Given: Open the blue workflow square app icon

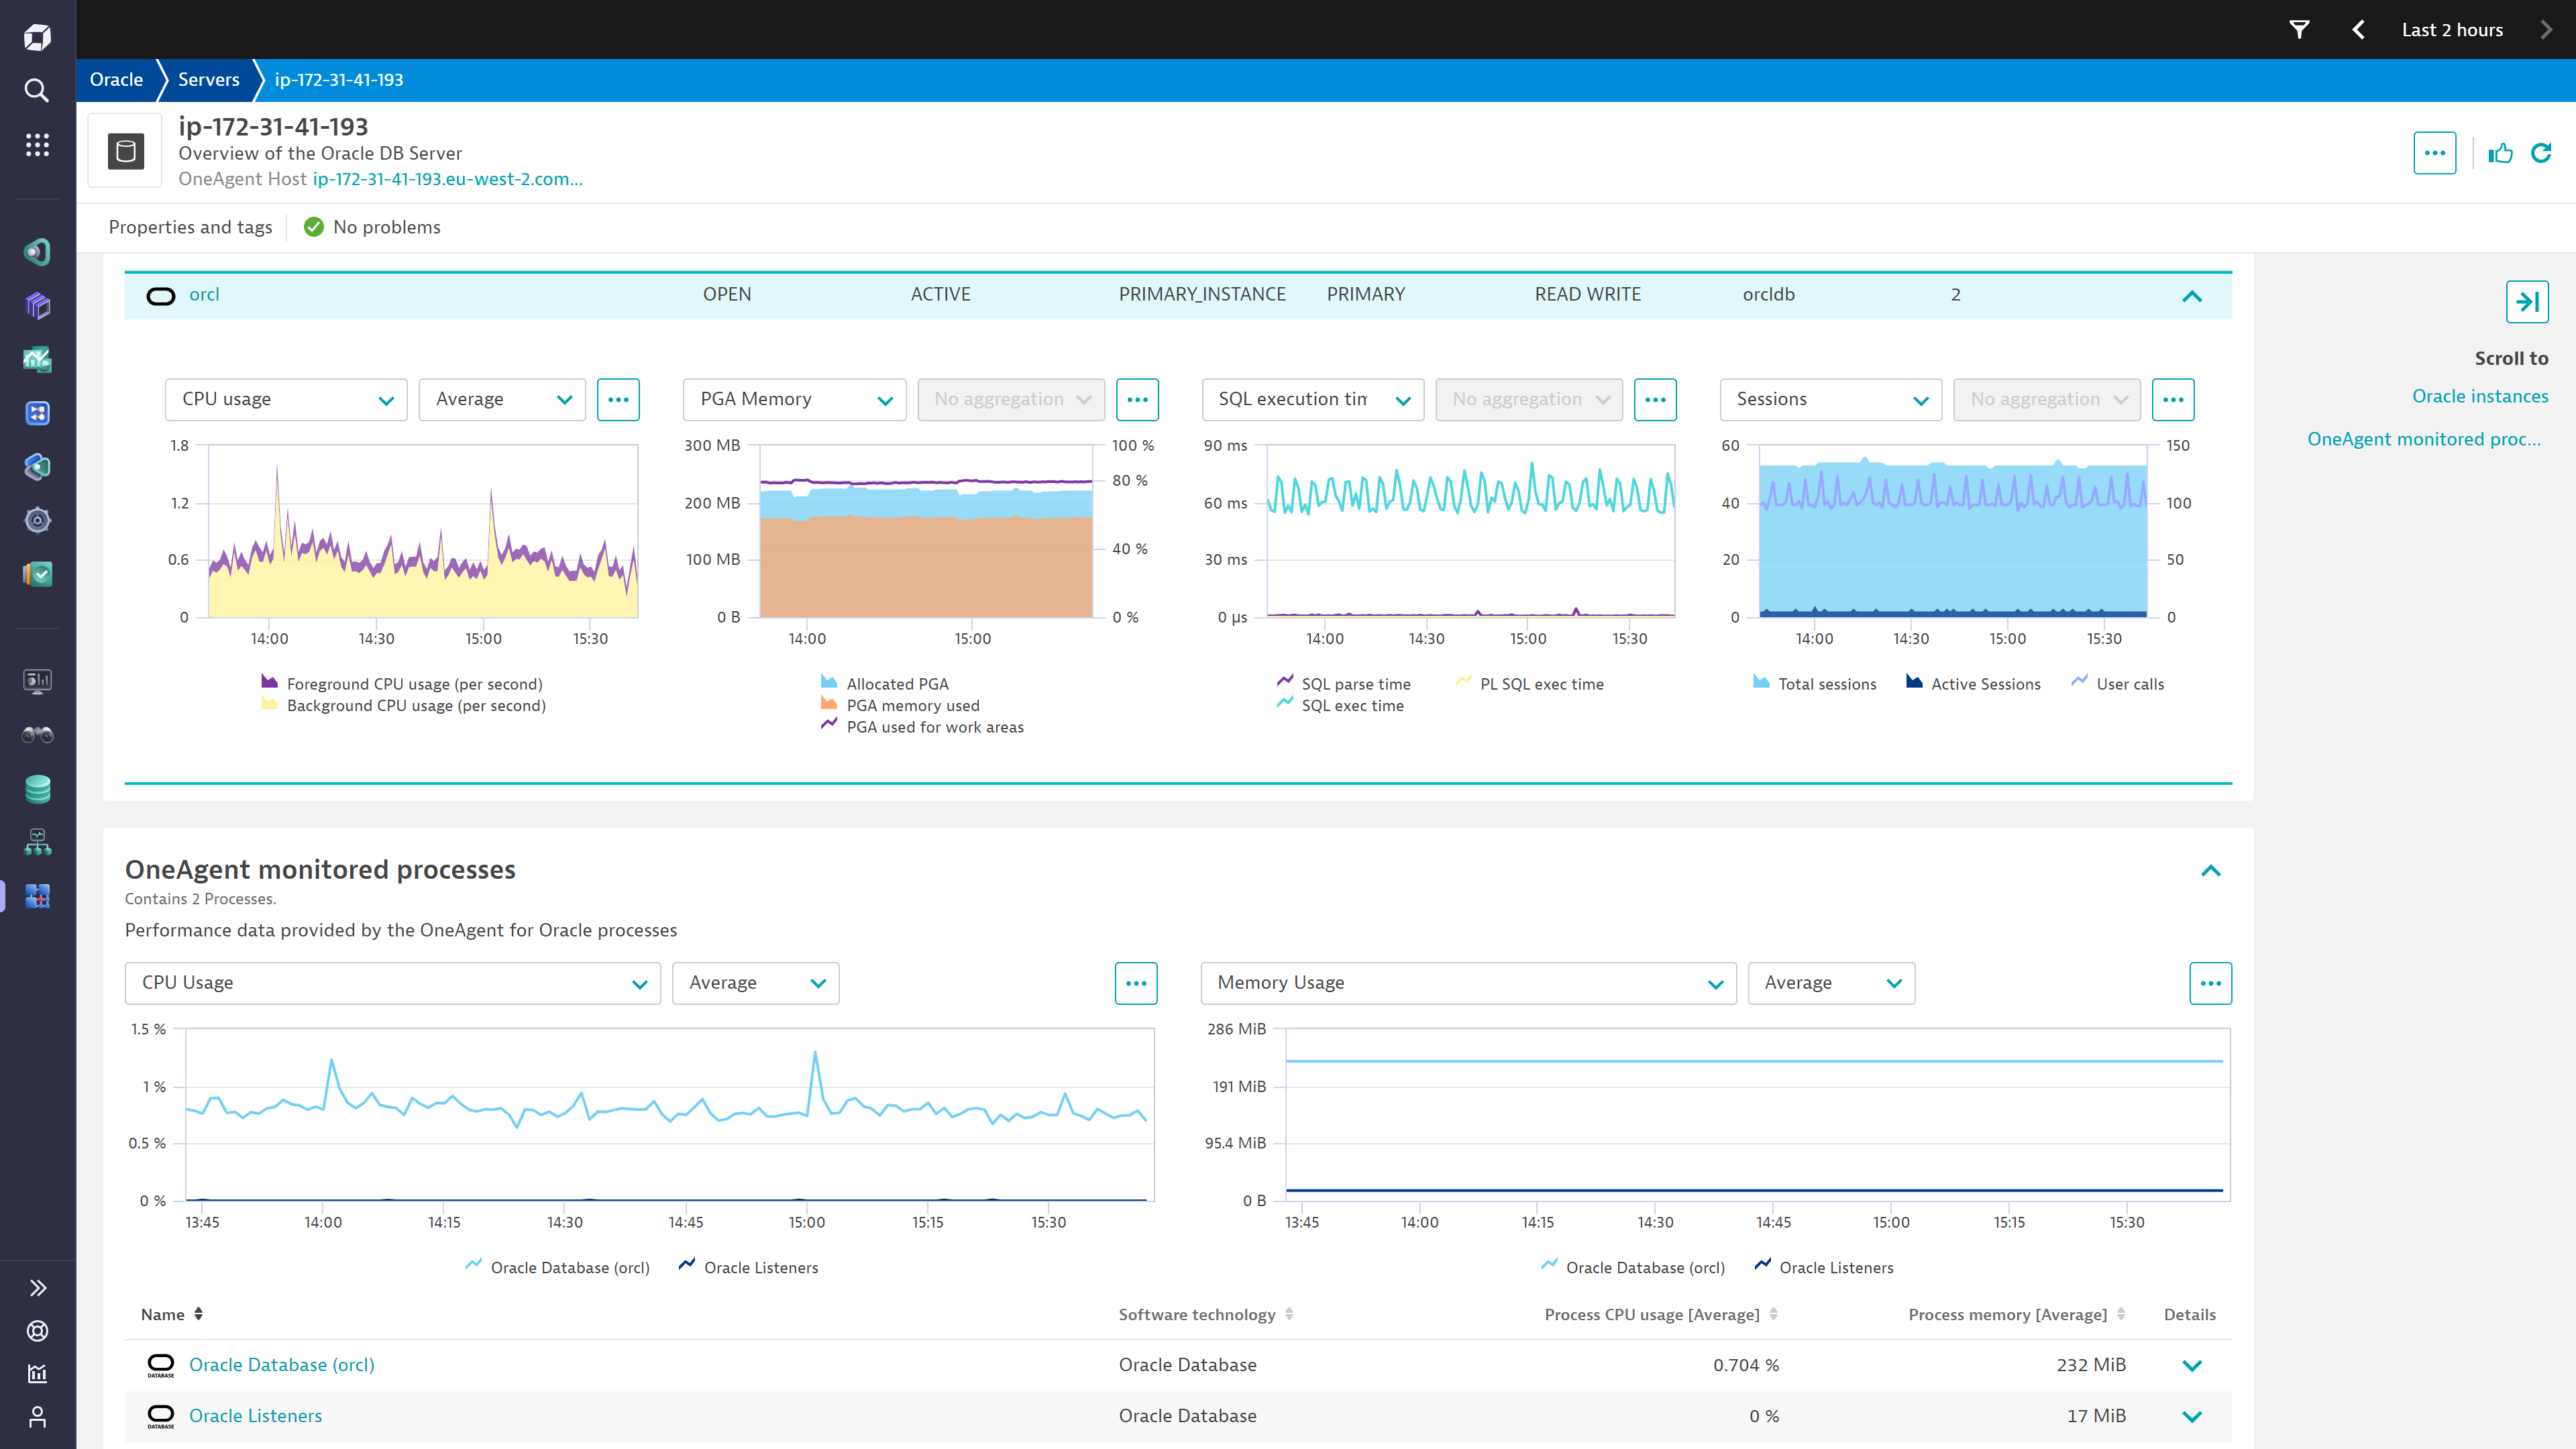Looking at the screenshot, I should [x=37, y=413].
